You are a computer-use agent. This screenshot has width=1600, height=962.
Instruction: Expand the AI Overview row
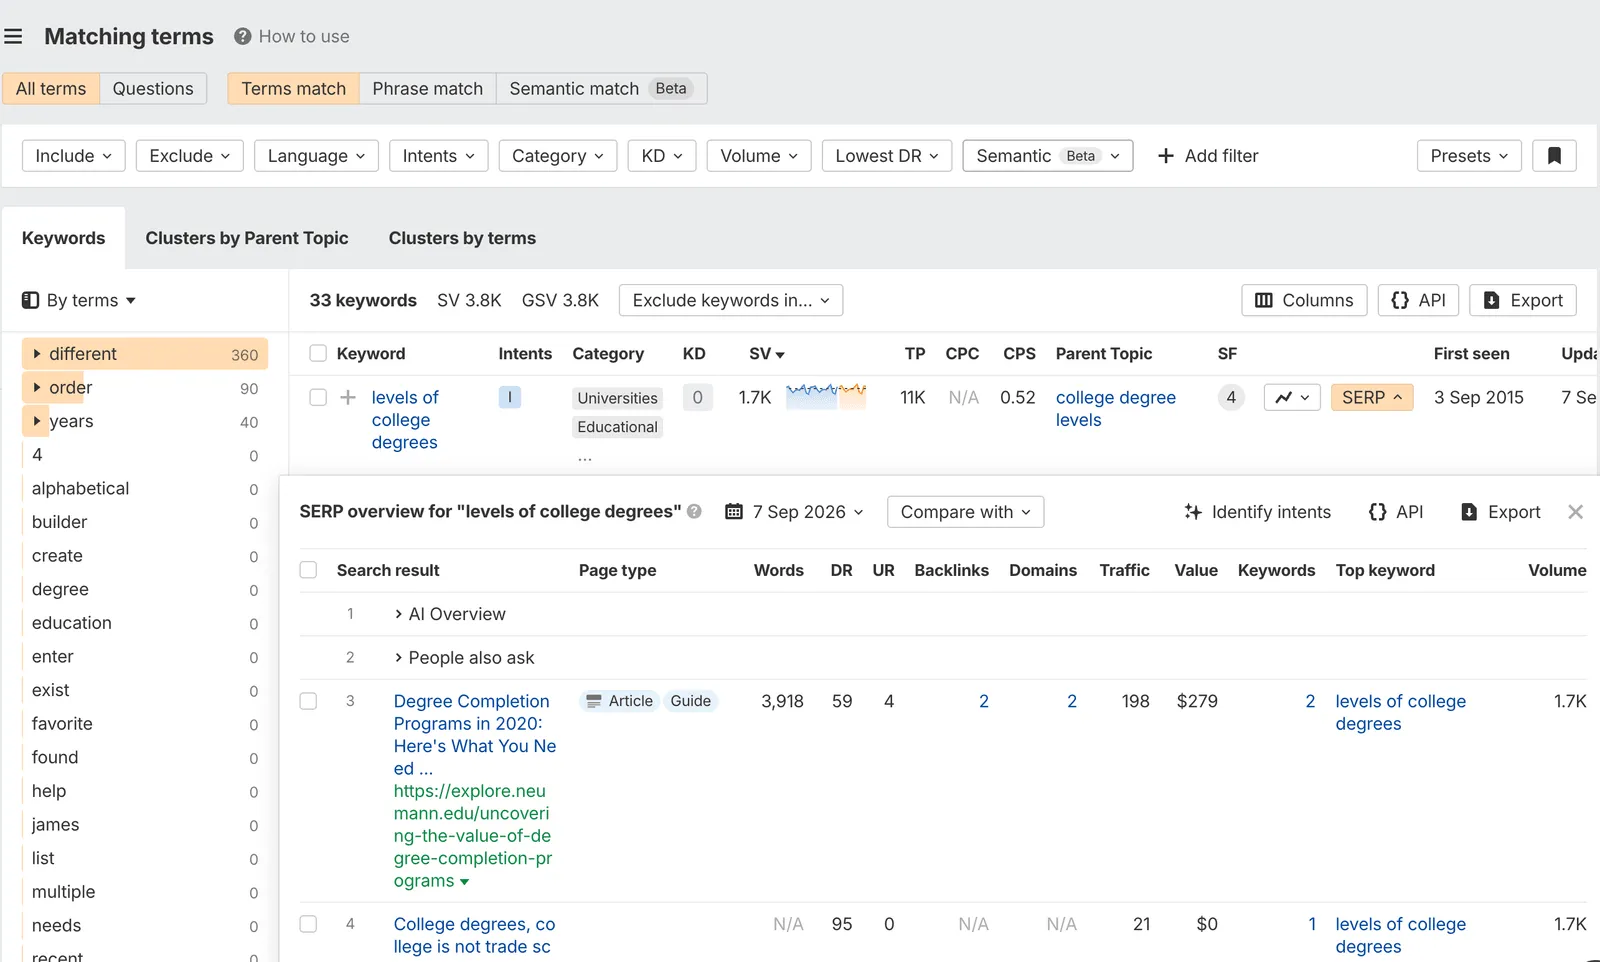point(450,615)
